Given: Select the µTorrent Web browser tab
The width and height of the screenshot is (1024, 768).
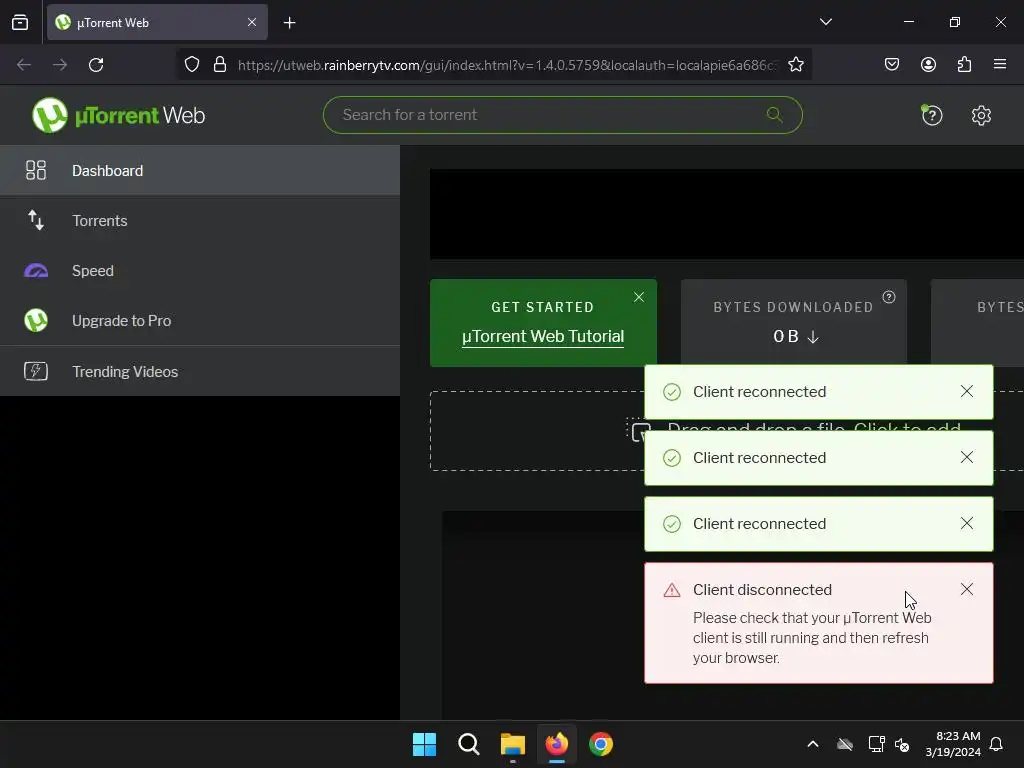Looking at the screenshot, I should (157, 22).
